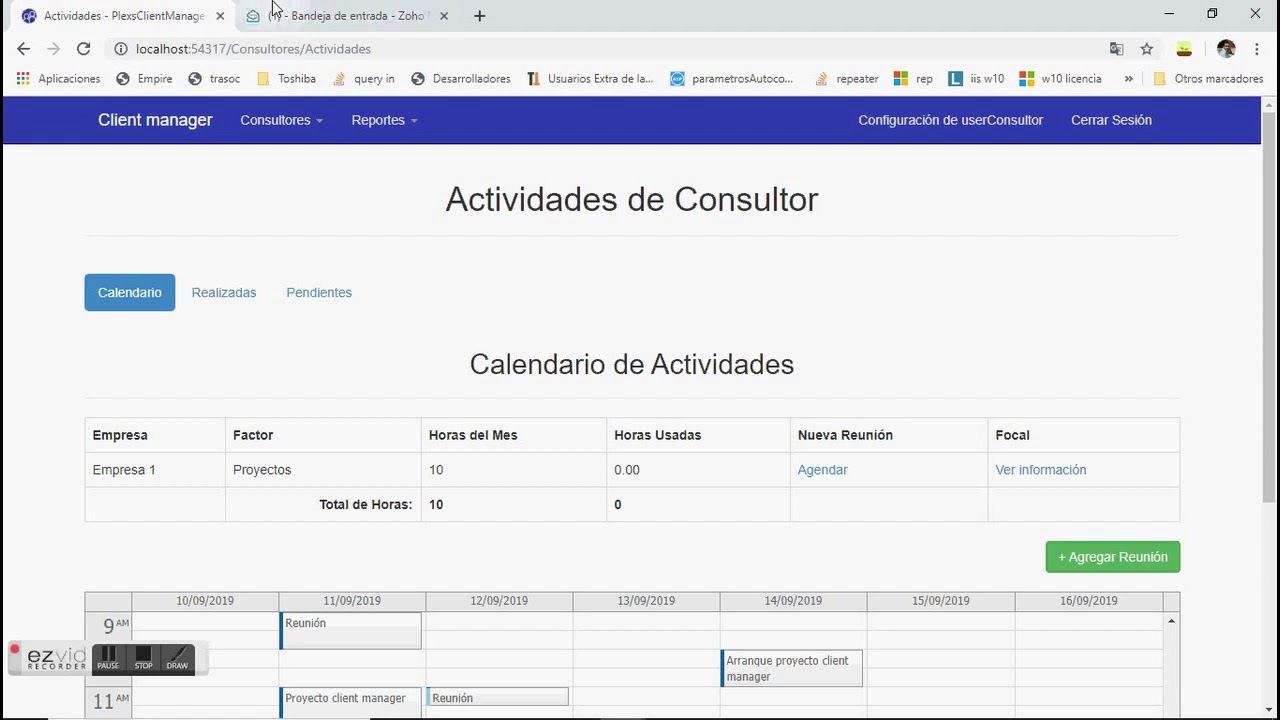Click the browser forward arrow

click(x=53, y=49)
